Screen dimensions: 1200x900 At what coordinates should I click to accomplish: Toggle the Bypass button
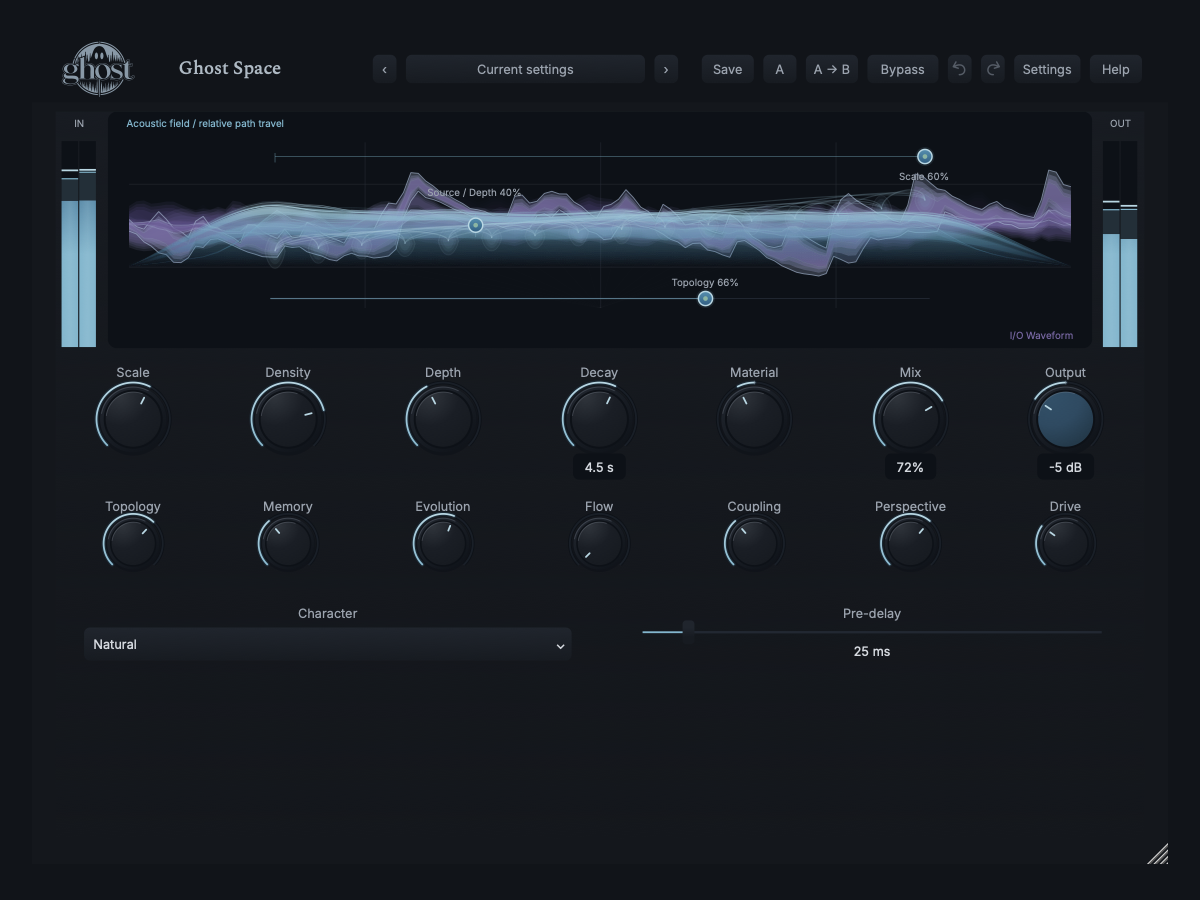pos(902,69)
